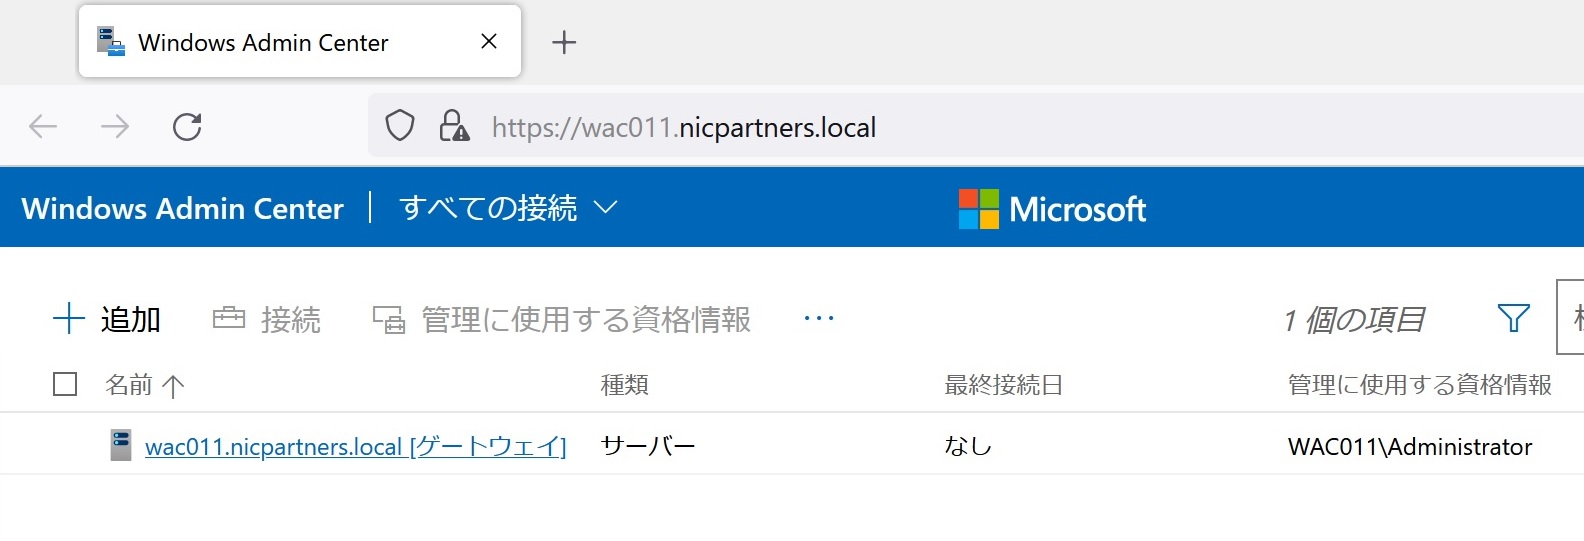Click the address bar URL wac011.nicpartners.local
1584x541 pixels.
[684, 128]
